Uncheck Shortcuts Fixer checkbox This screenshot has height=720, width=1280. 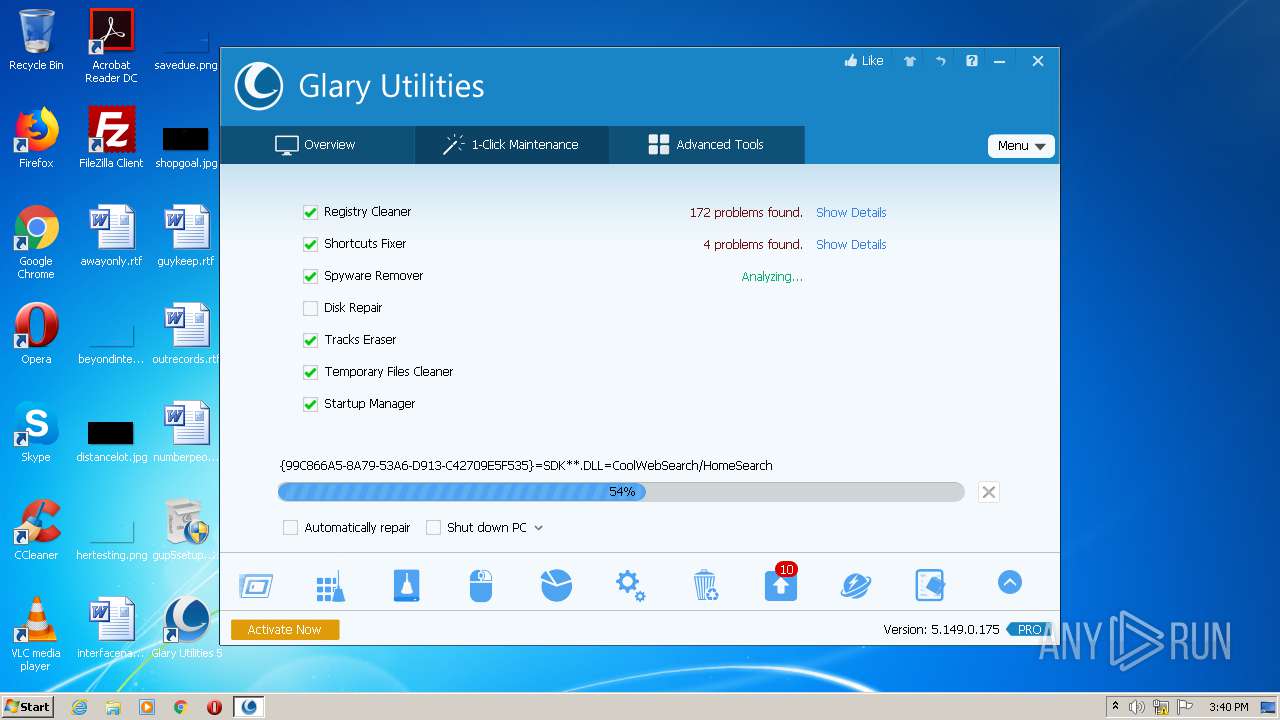[310, 244]
